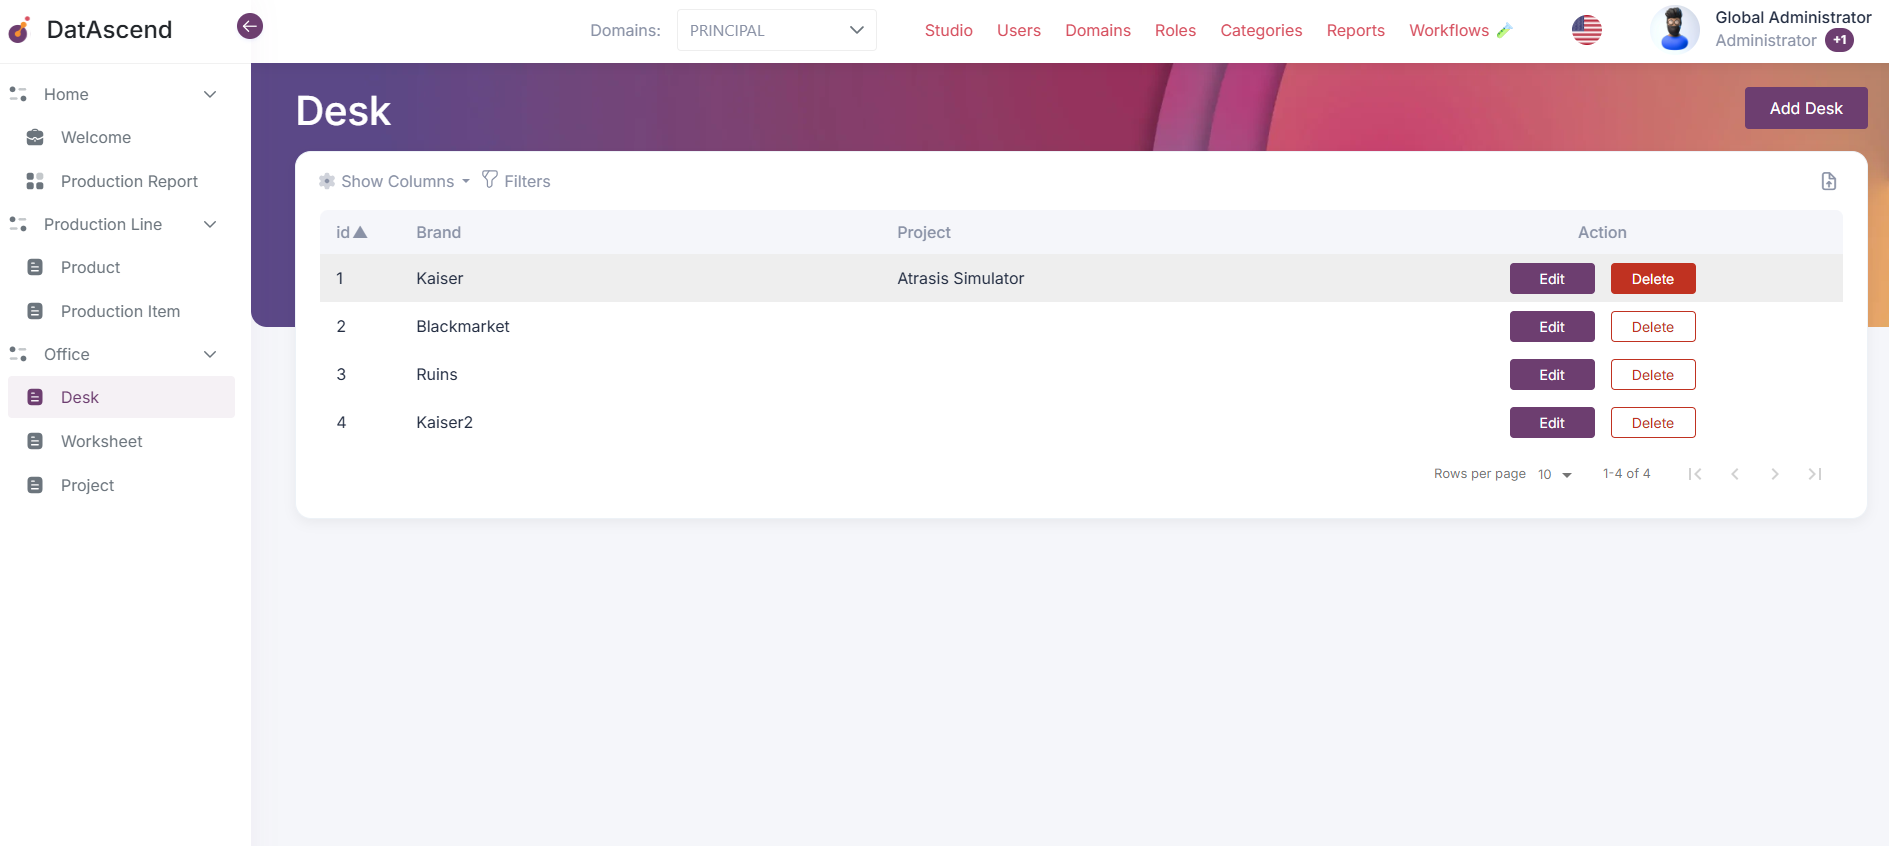Screen dimensions: 1889x846
Task: Click the Add Desk button
Action: point(1805,108)
